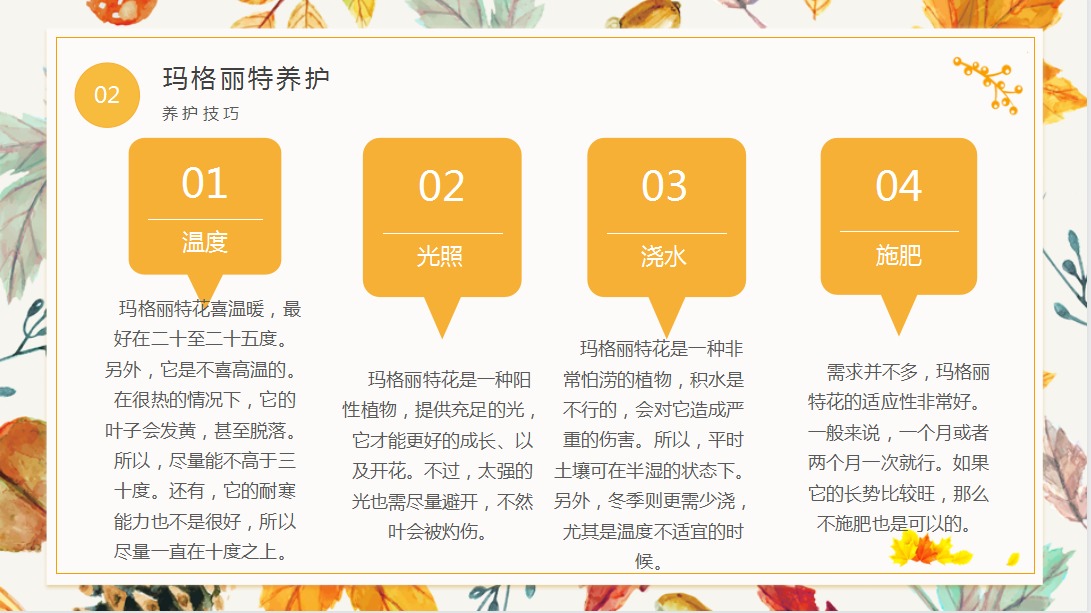1091x613 pixels.
Task: Select the subtitle 养护技巧
Action: click(201, 114)
